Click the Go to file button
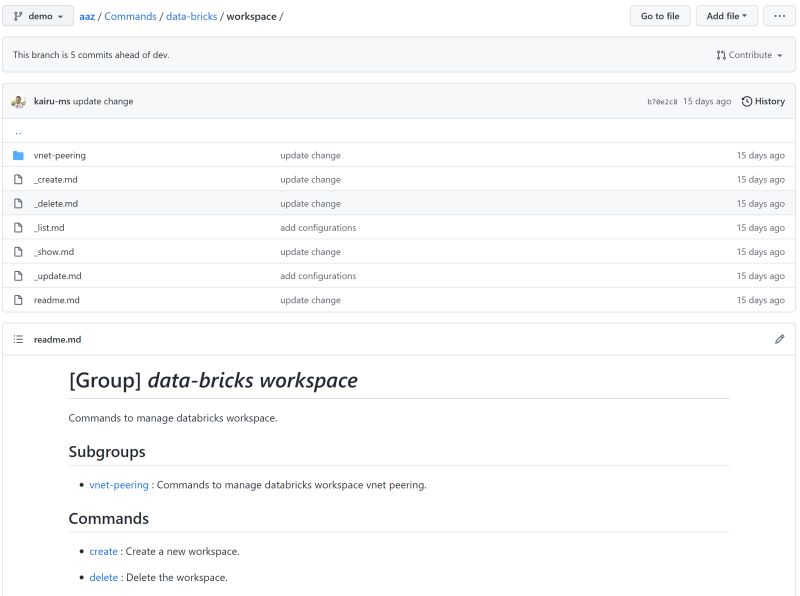This screenshot has width=800, height=596. (659, 16)
